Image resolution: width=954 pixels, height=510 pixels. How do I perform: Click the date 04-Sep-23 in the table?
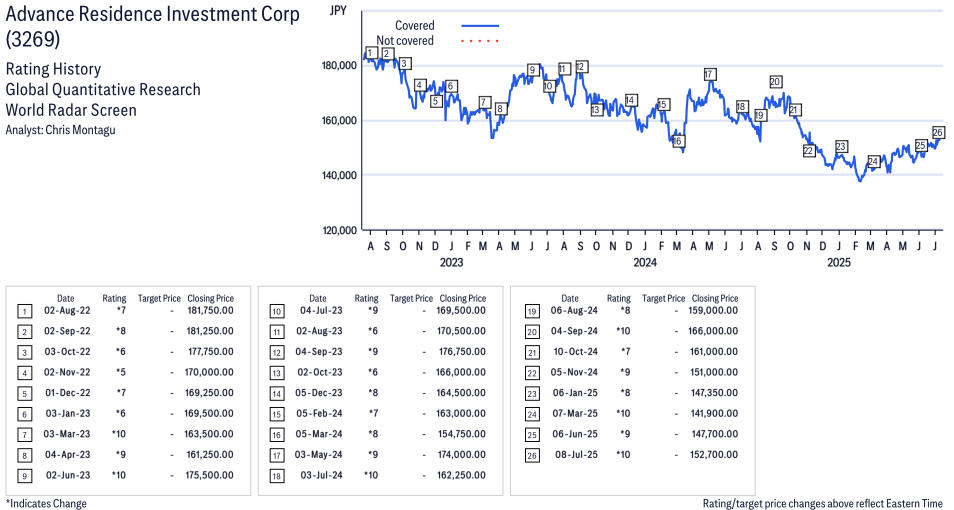point(319,352)
